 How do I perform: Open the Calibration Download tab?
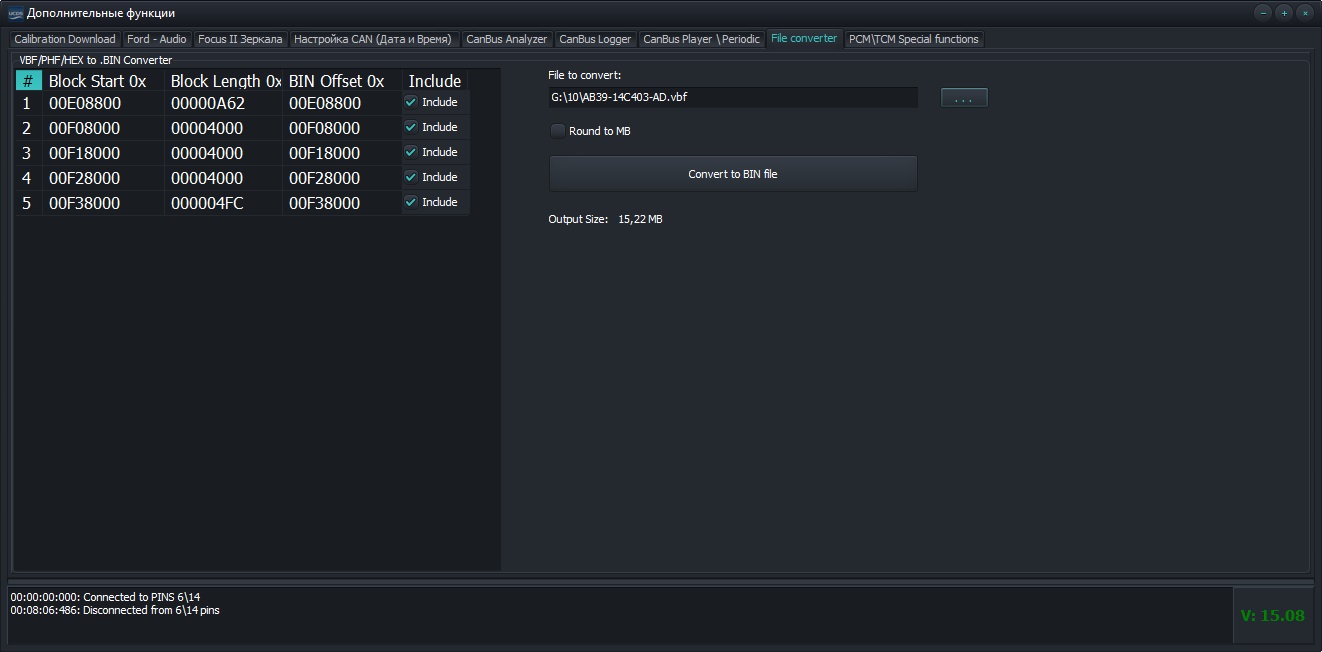65,39
